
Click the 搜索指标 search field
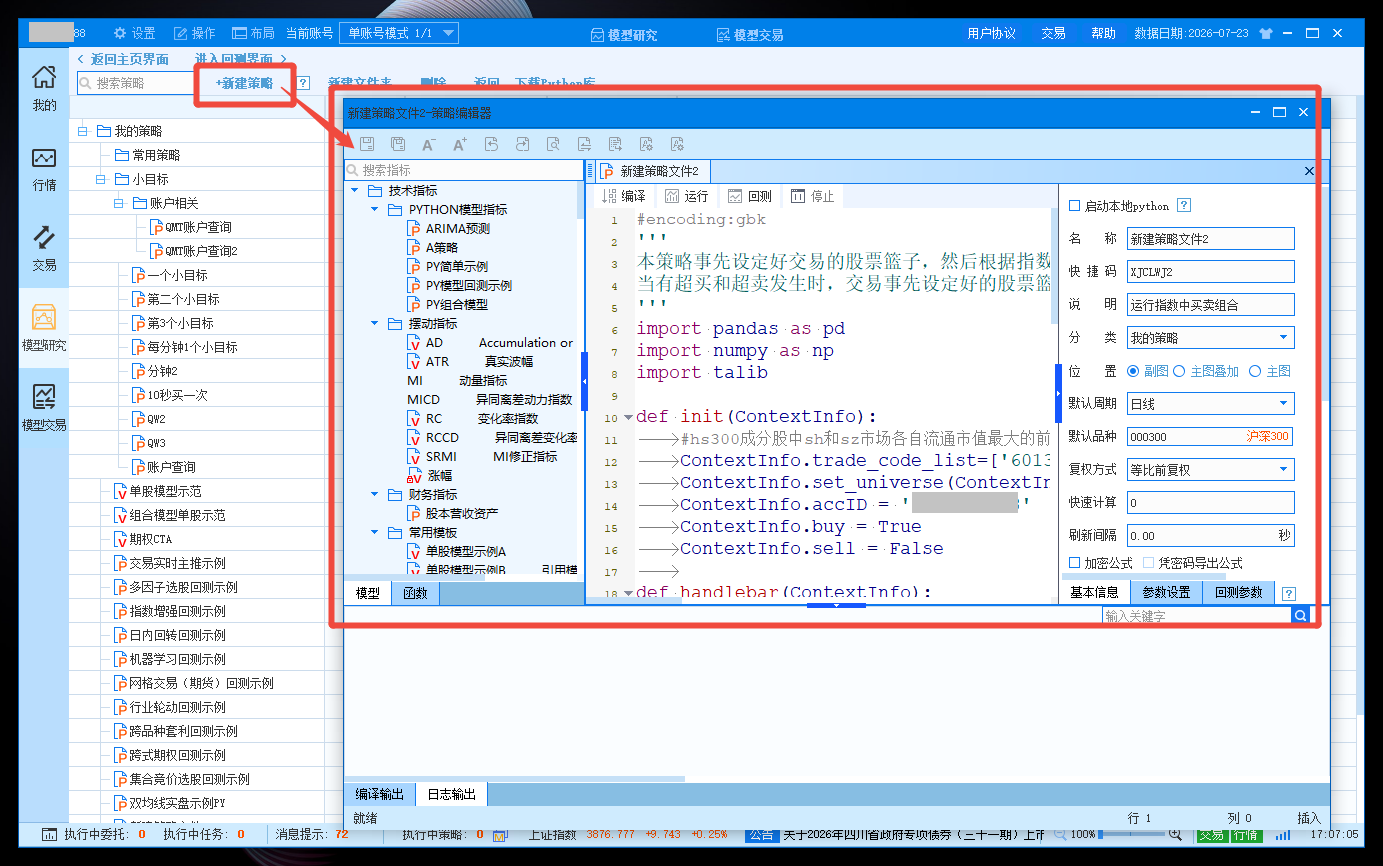(x=464, y=170)
